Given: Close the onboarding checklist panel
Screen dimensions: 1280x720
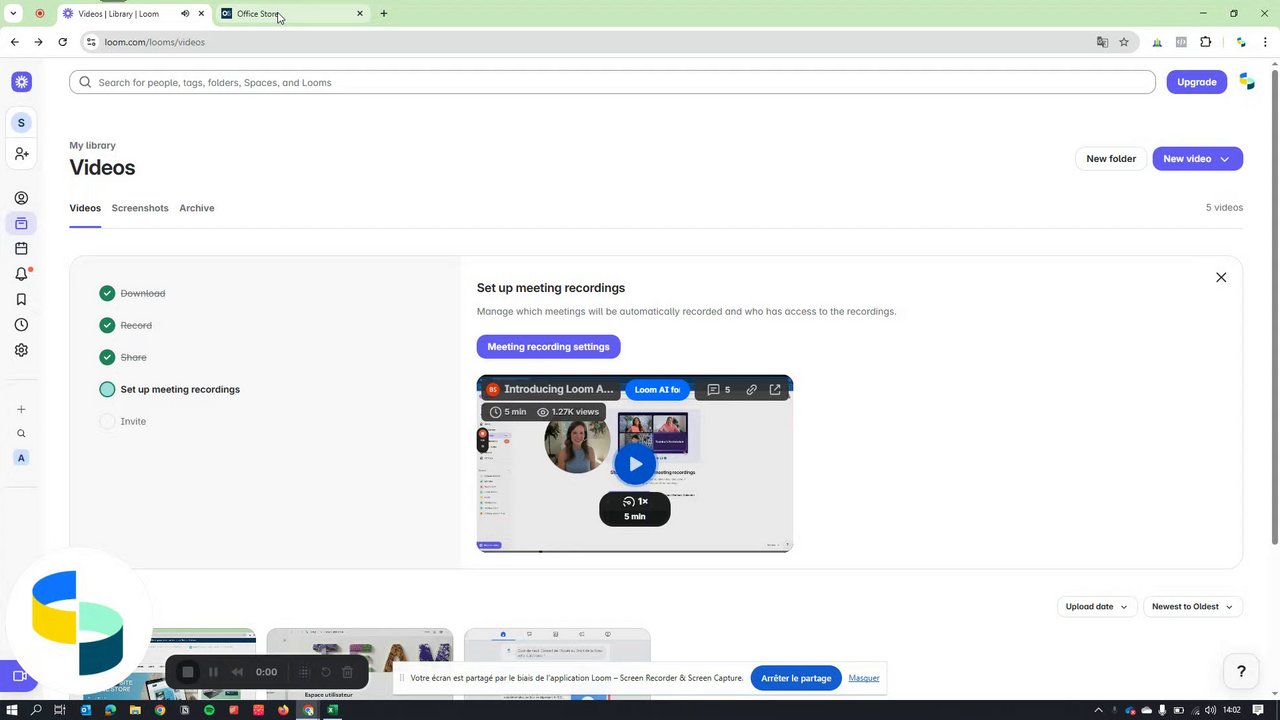Looking at the screenshot, I should tap(1221, 277).
